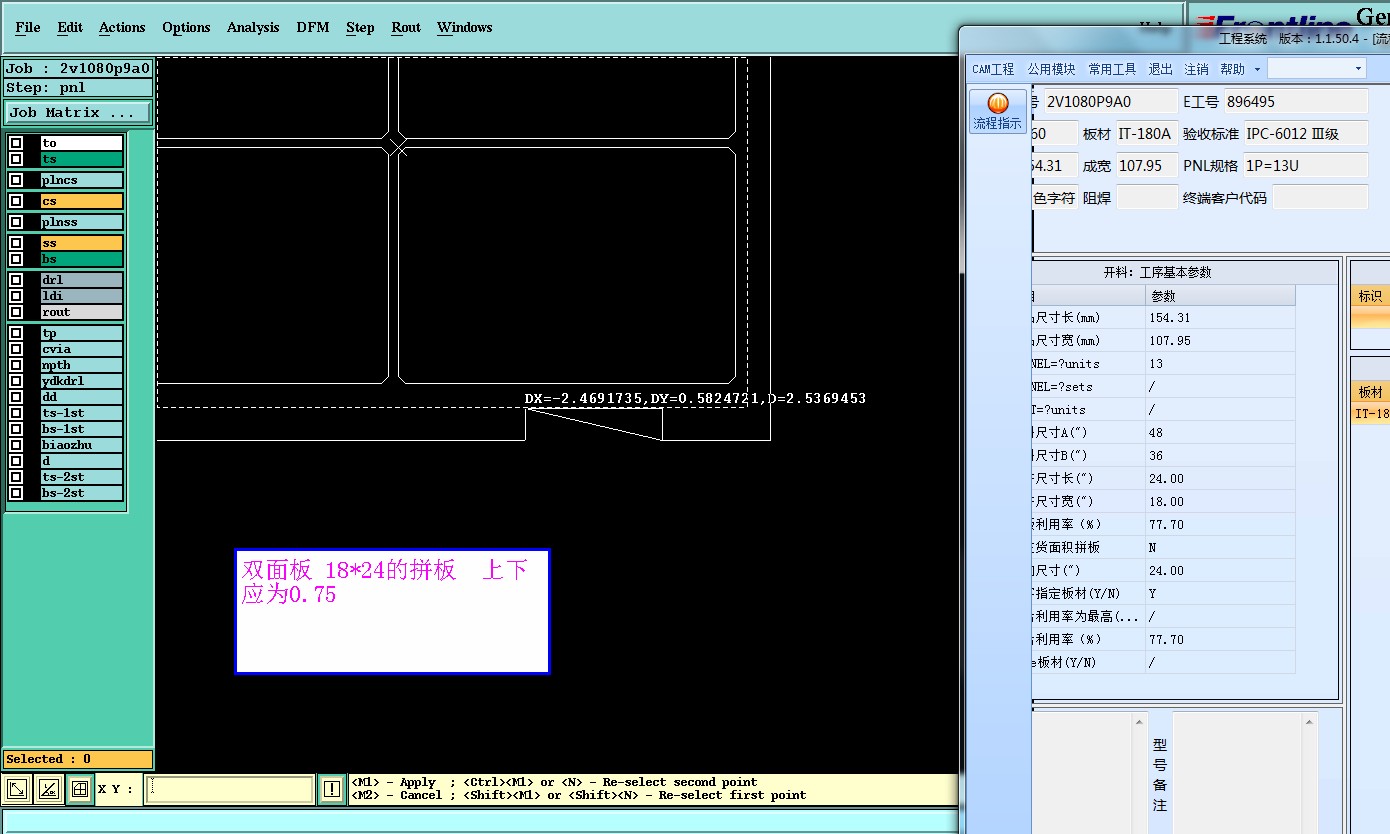This screenshot has width=1390, height=834.
Task: Toggle the 'ts' layer checkbox
Action: (x=16, y=159)
